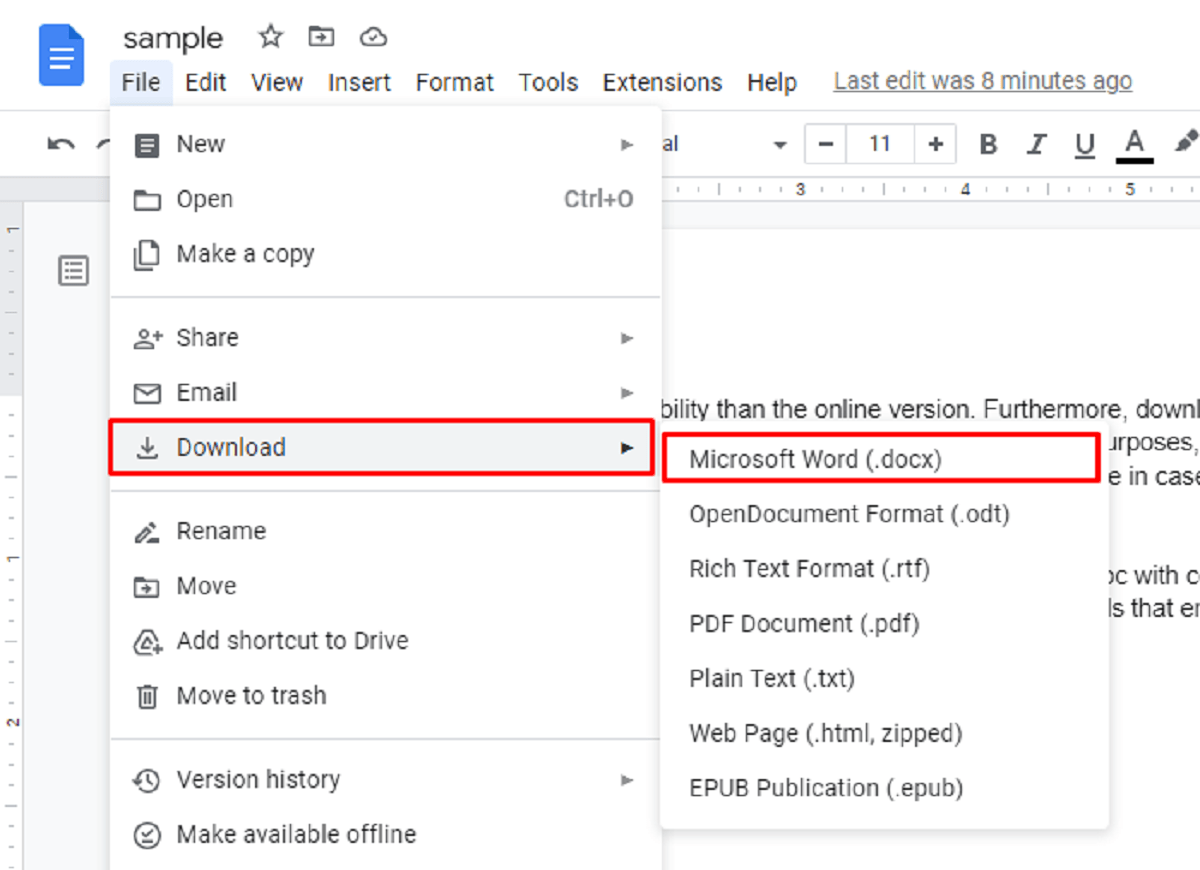Check document cloud save status

pos(373,36)
